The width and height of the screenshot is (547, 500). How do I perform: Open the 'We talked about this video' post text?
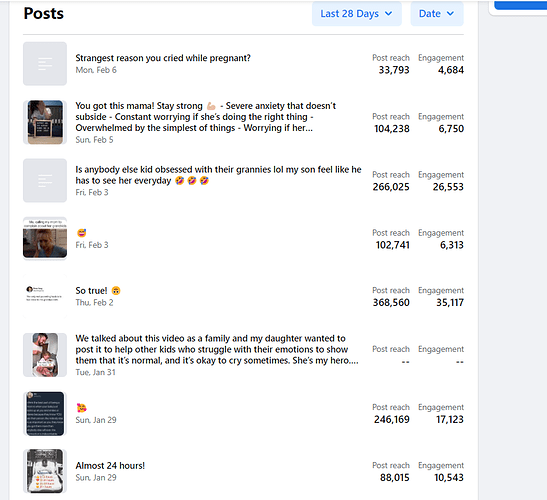[217, 349]
